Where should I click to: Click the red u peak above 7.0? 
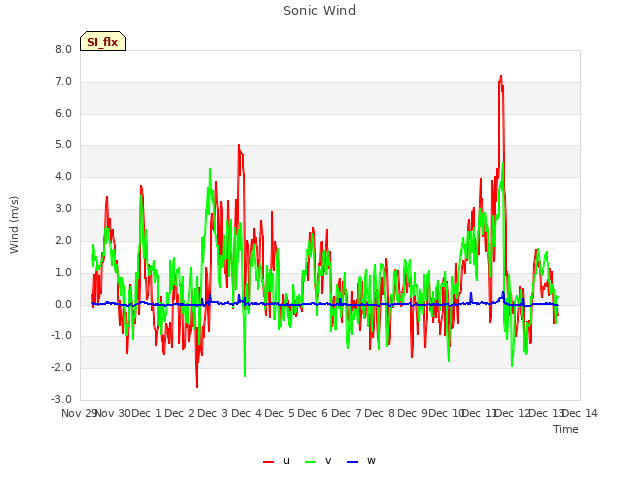click(501, 77)
